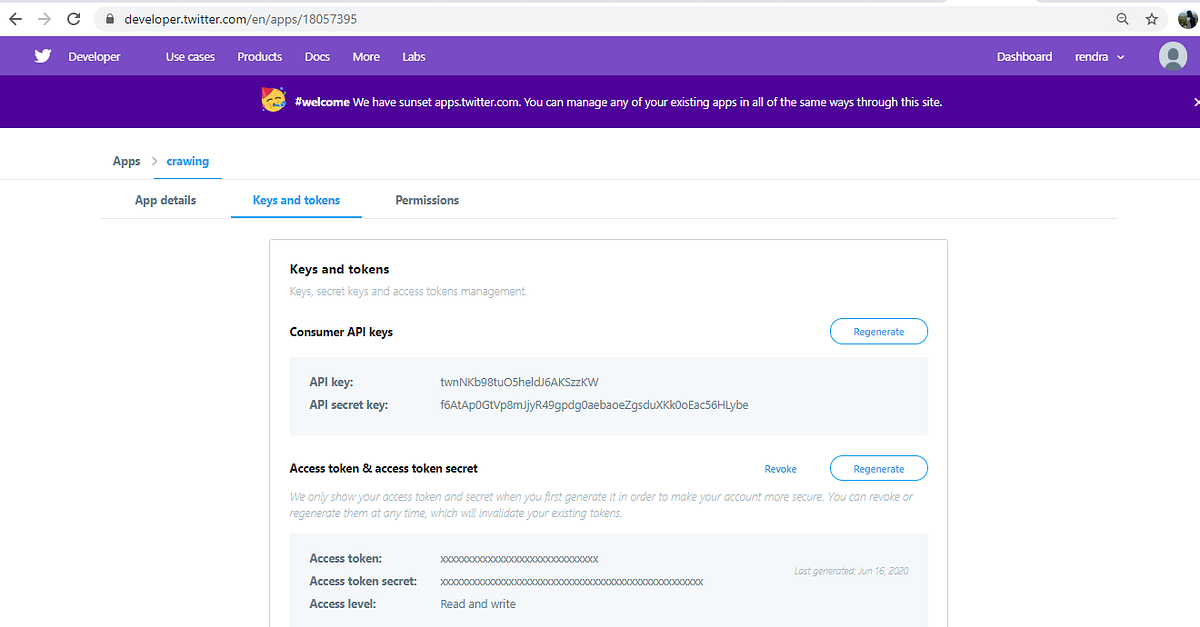The height and width of the screenshot is (627, 1200).
Task: Dismiss the #welcome banner with the X
Action: [1196, 101]
